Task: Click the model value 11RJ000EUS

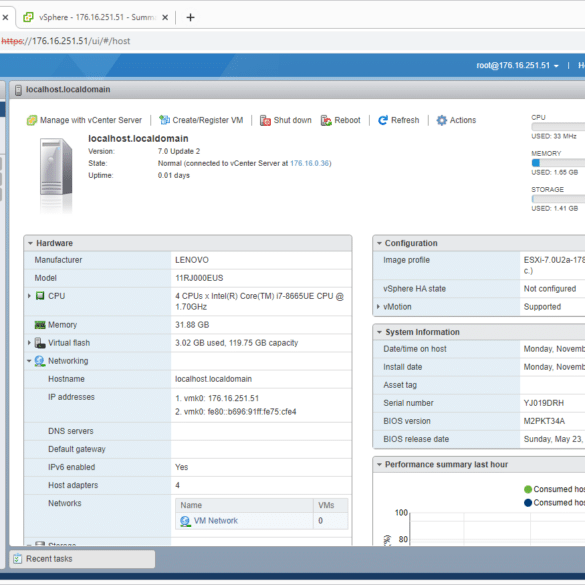Action: tap(199, 278)
